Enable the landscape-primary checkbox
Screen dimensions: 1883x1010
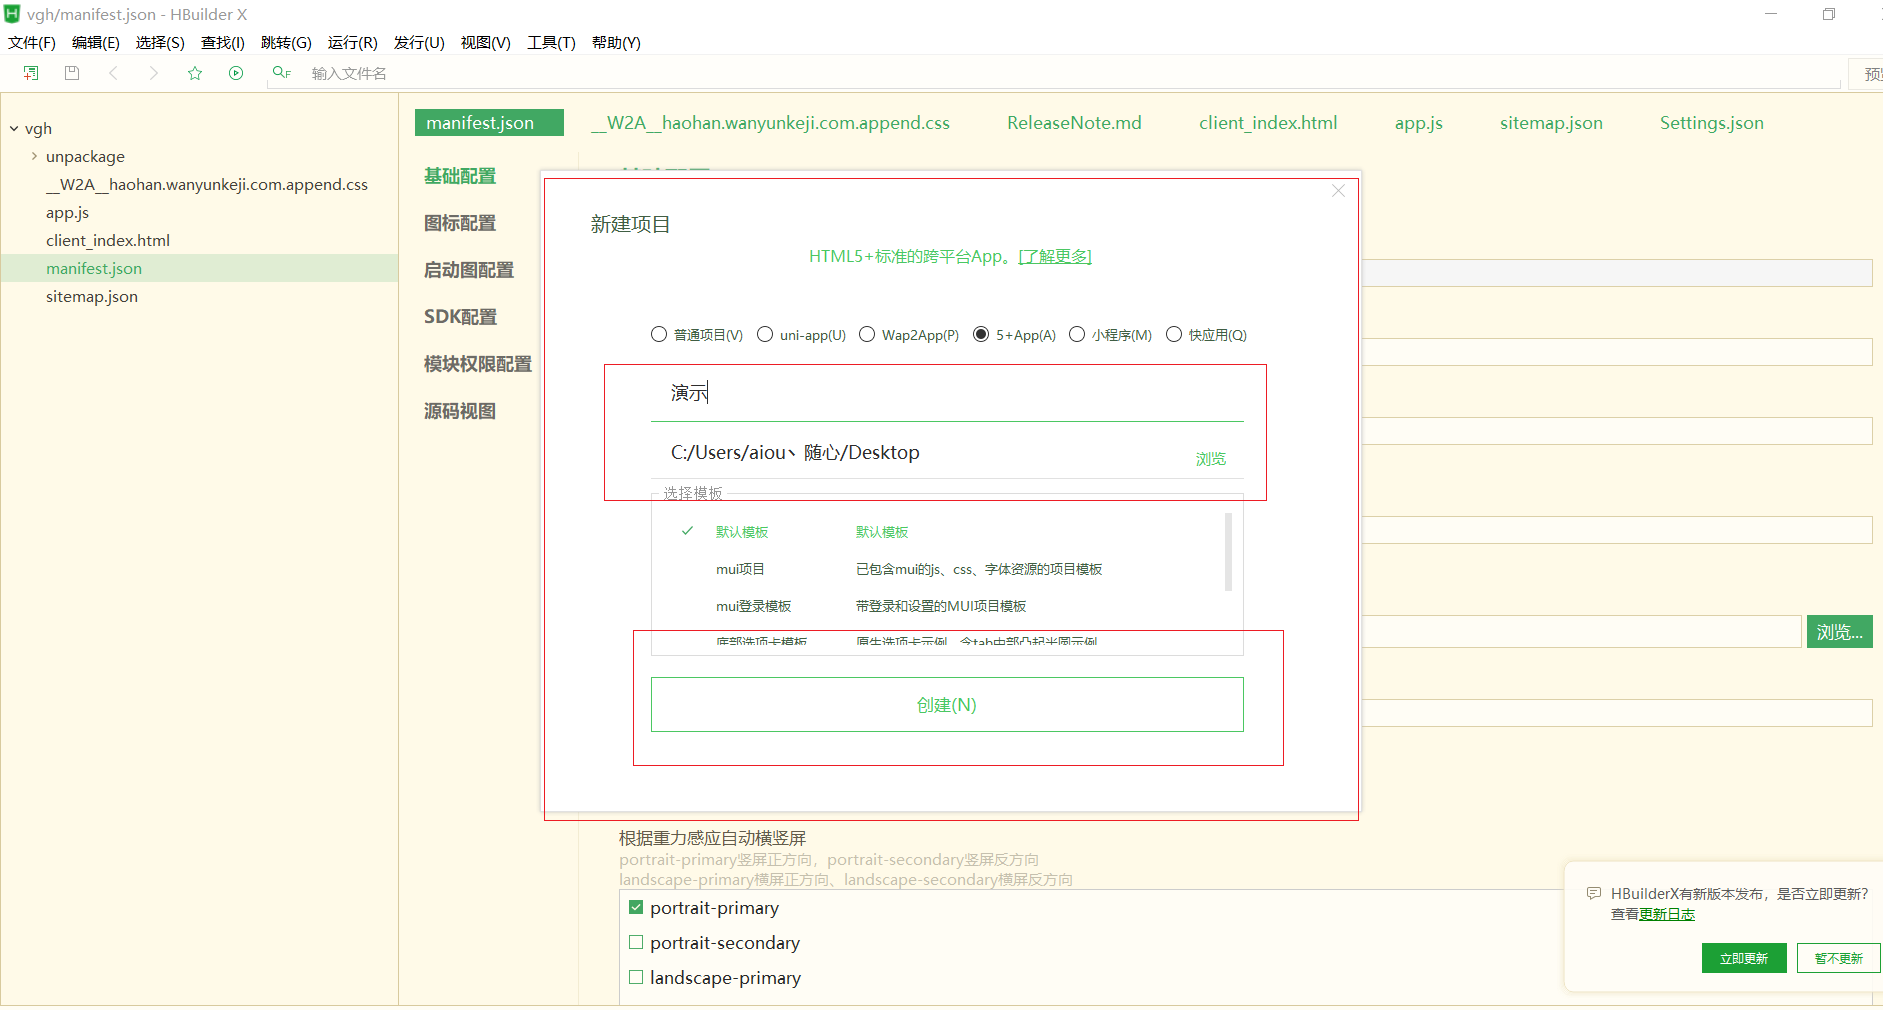[636, 977]
